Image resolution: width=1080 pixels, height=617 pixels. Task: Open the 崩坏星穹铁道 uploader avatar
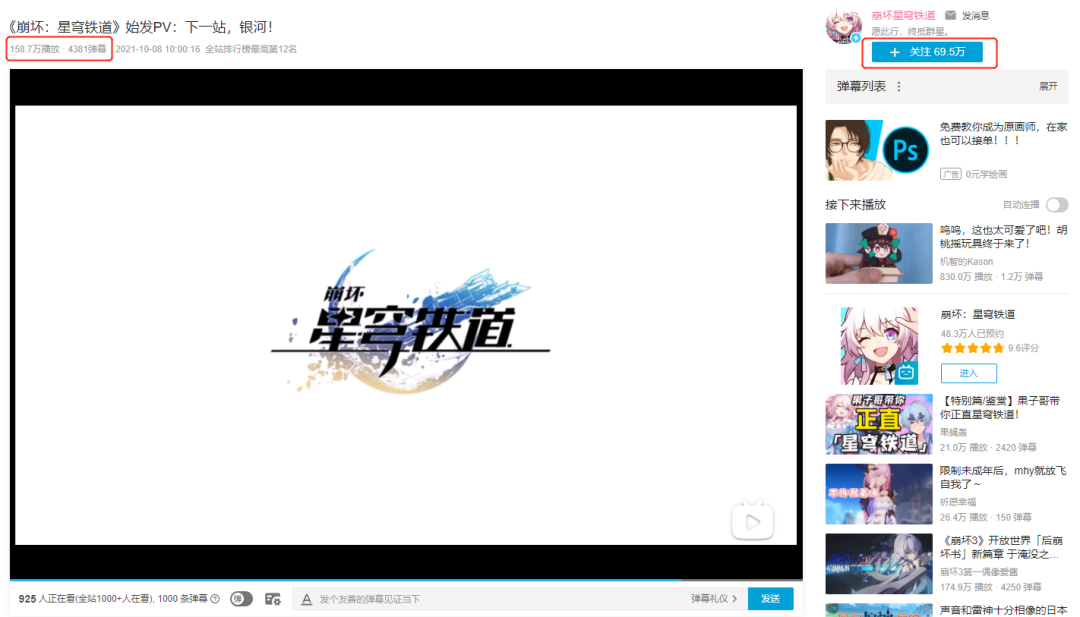coord(843,26)
